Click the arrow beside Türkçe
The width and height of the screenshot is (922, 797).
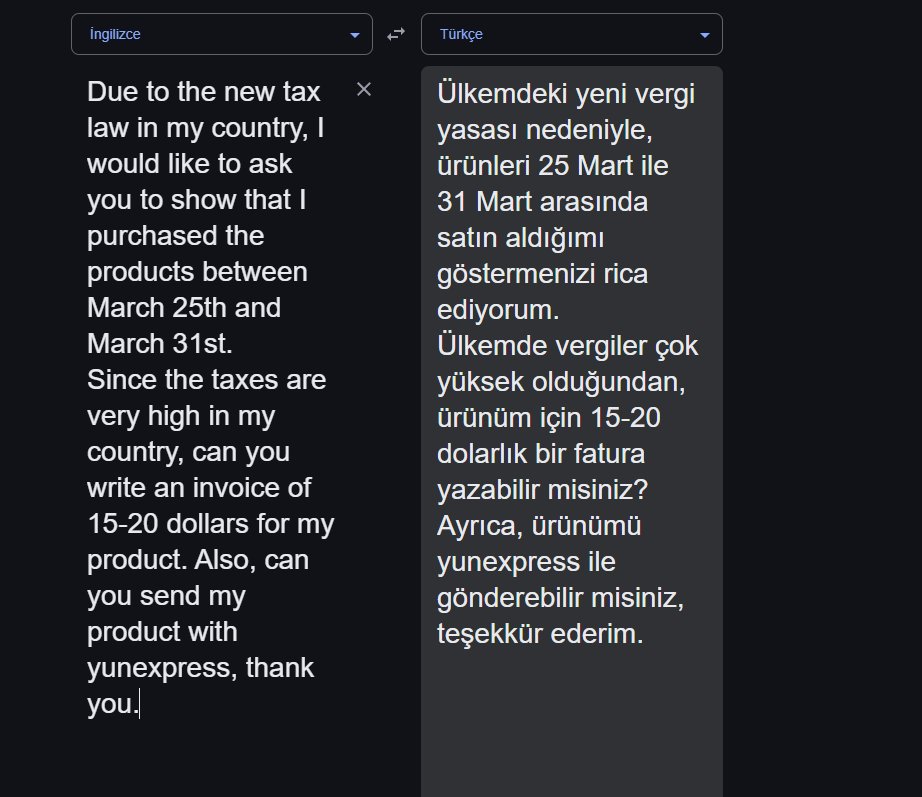tap(705, 35)
